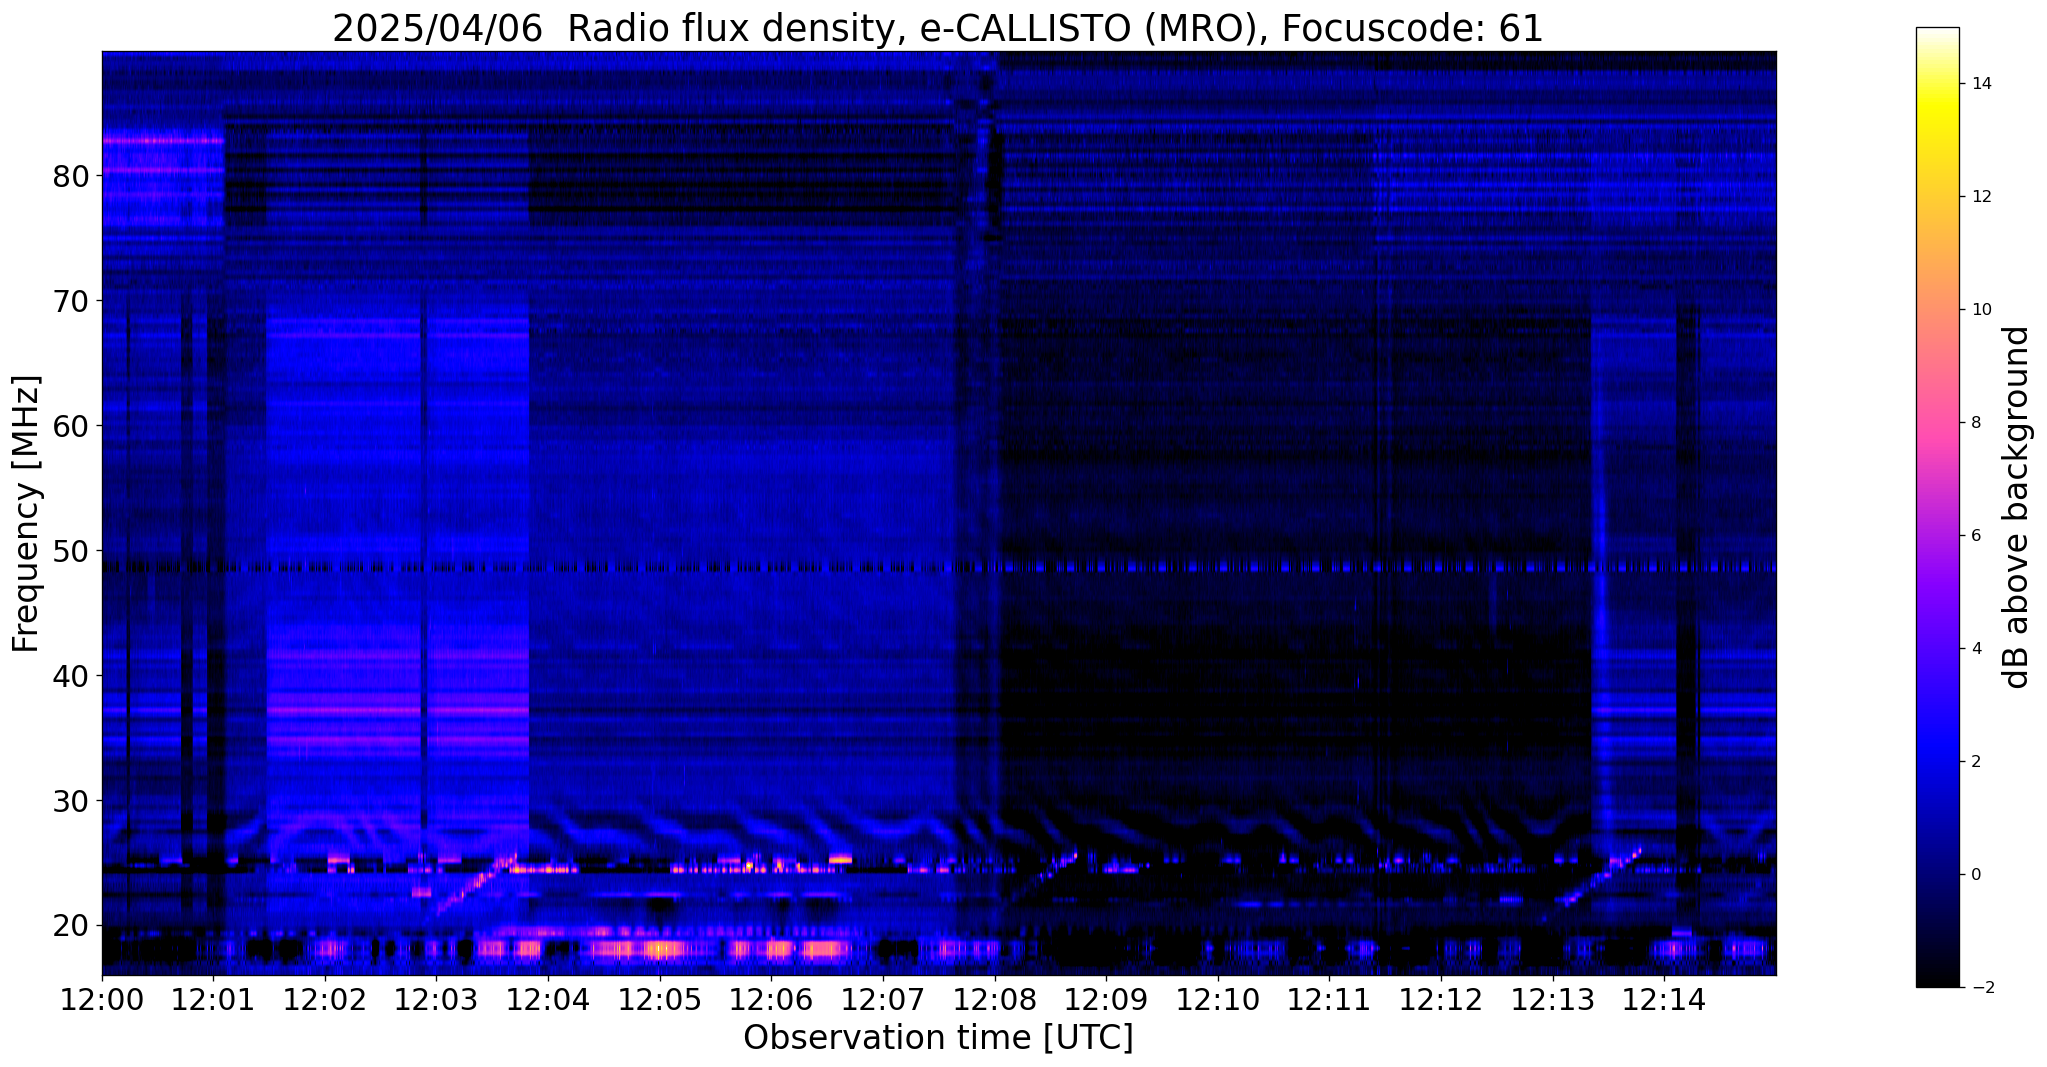This screenshot has width=2047, height=1067.
Task: Click the colorbar tick label 6
Action: point(1974,536)
